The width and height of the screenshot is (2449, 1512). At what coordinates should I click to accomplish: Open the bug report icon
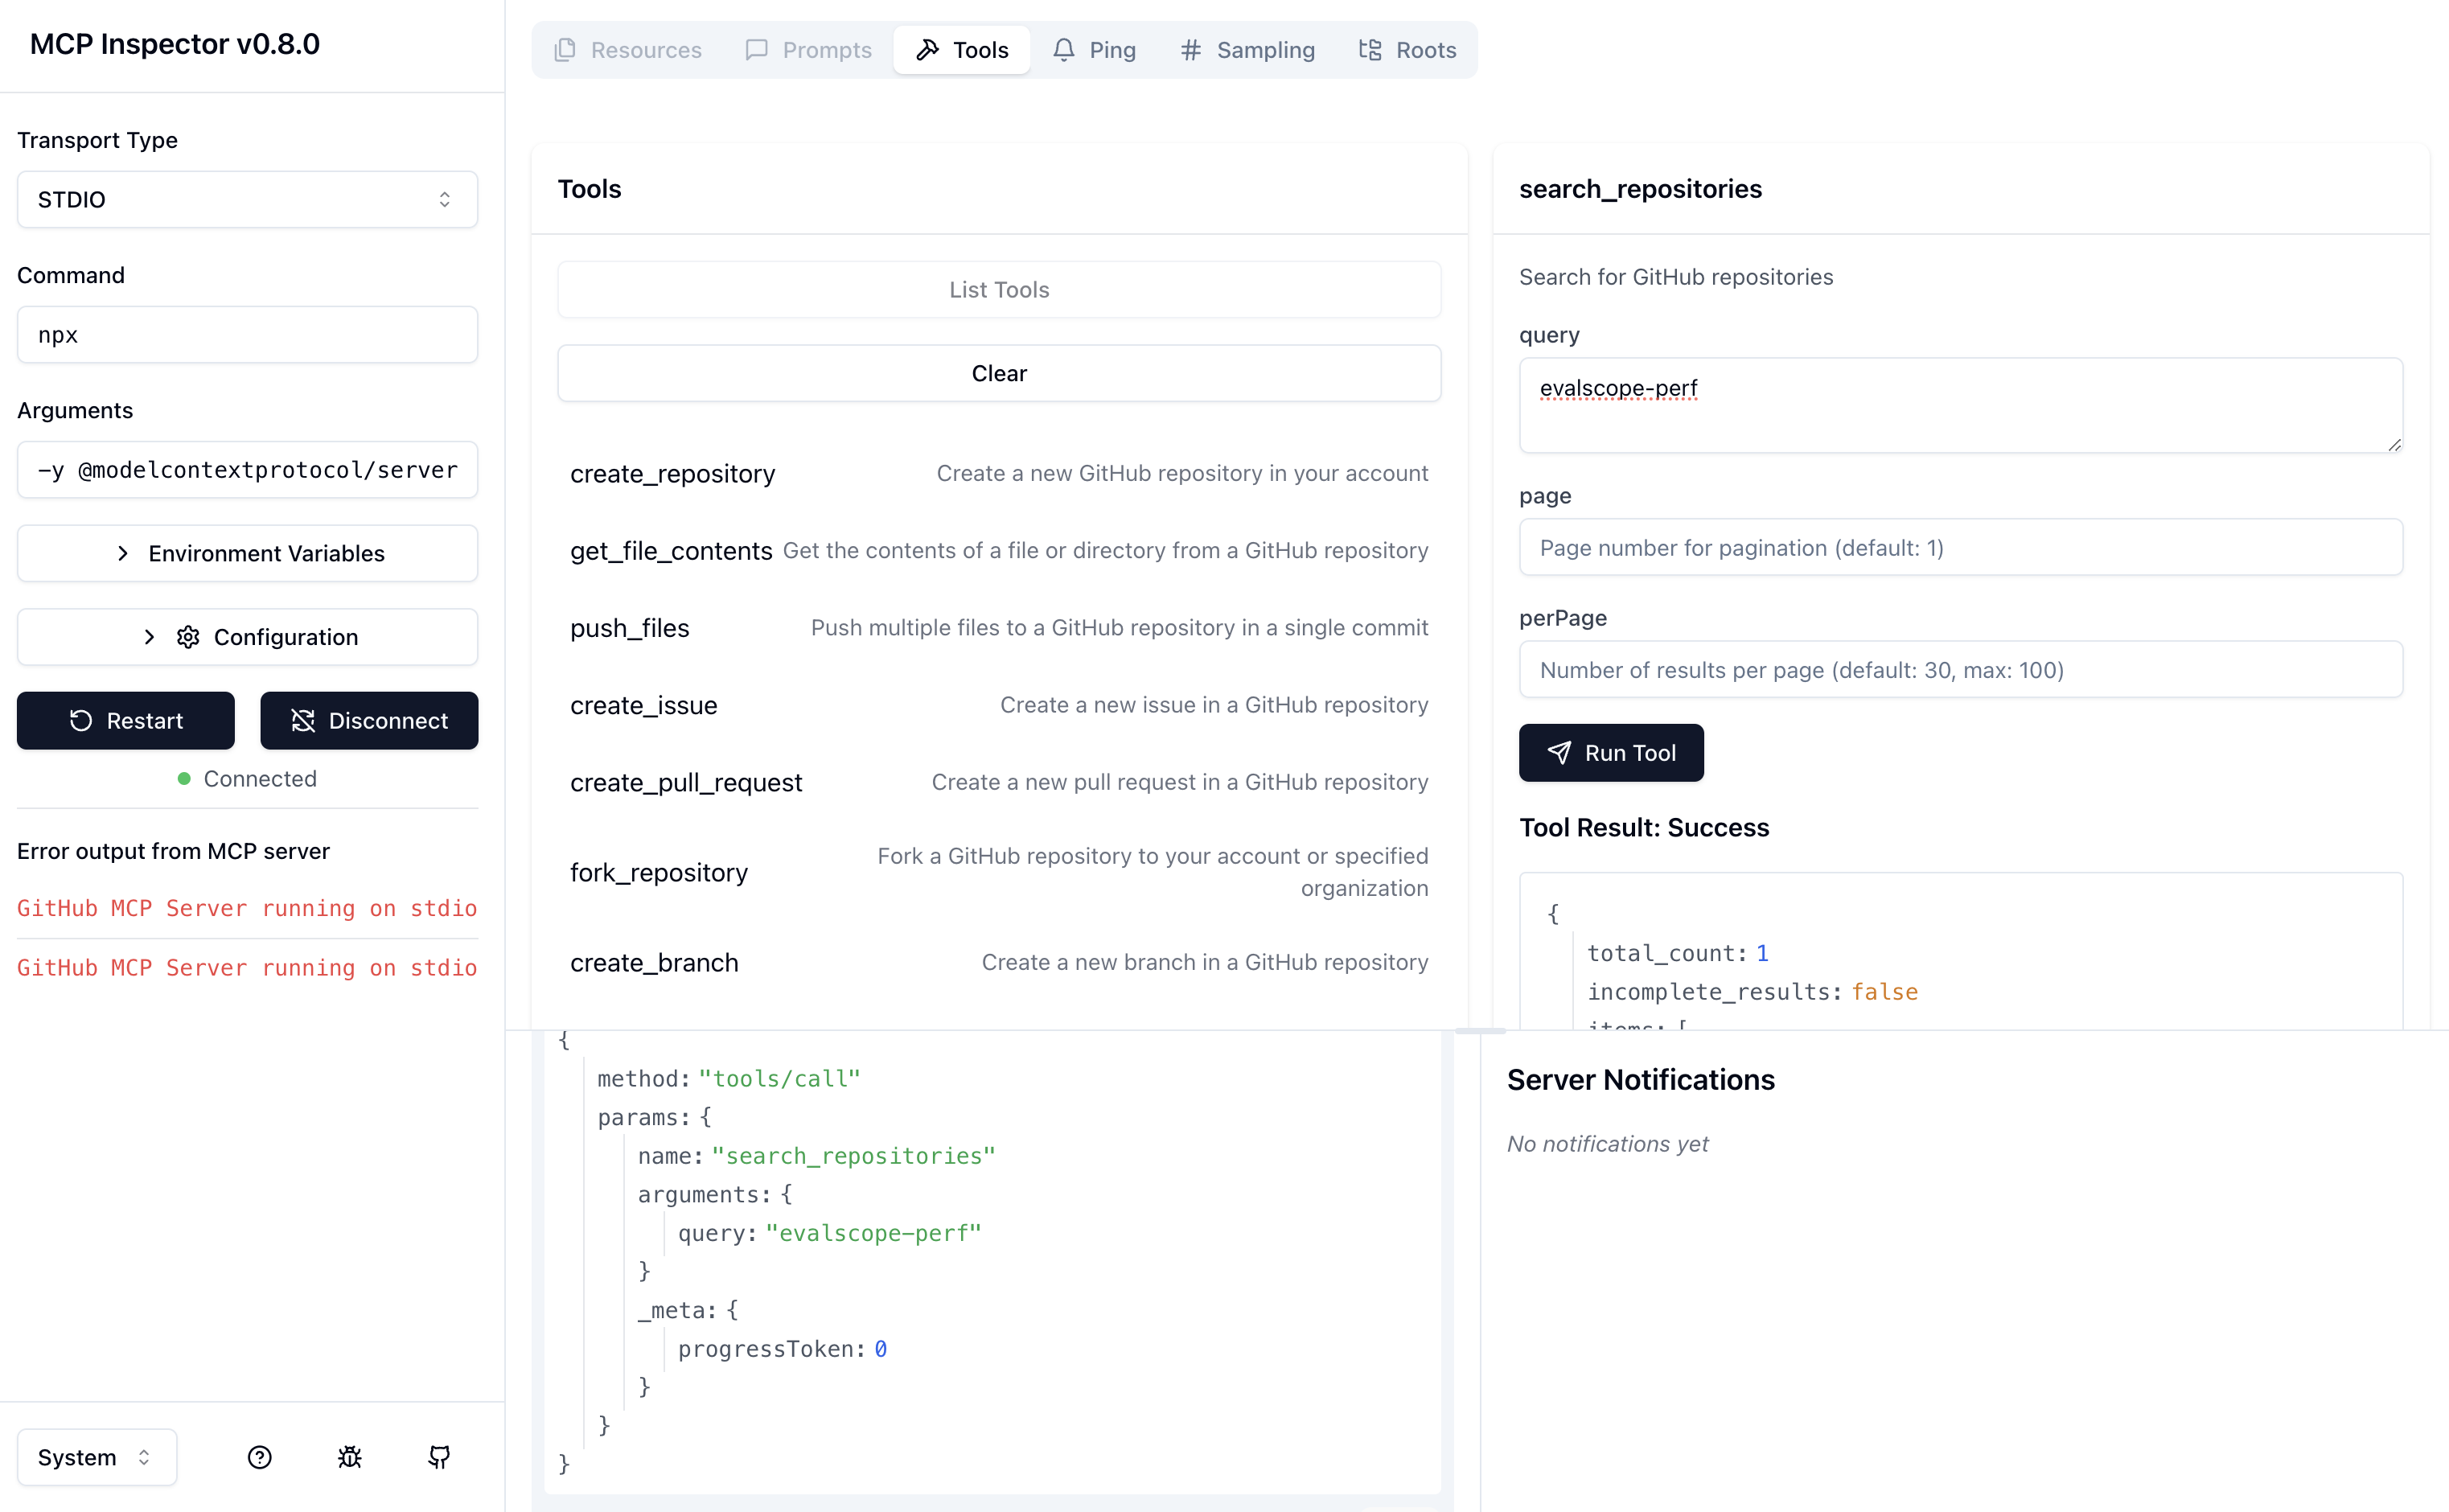click(349, 1457)
